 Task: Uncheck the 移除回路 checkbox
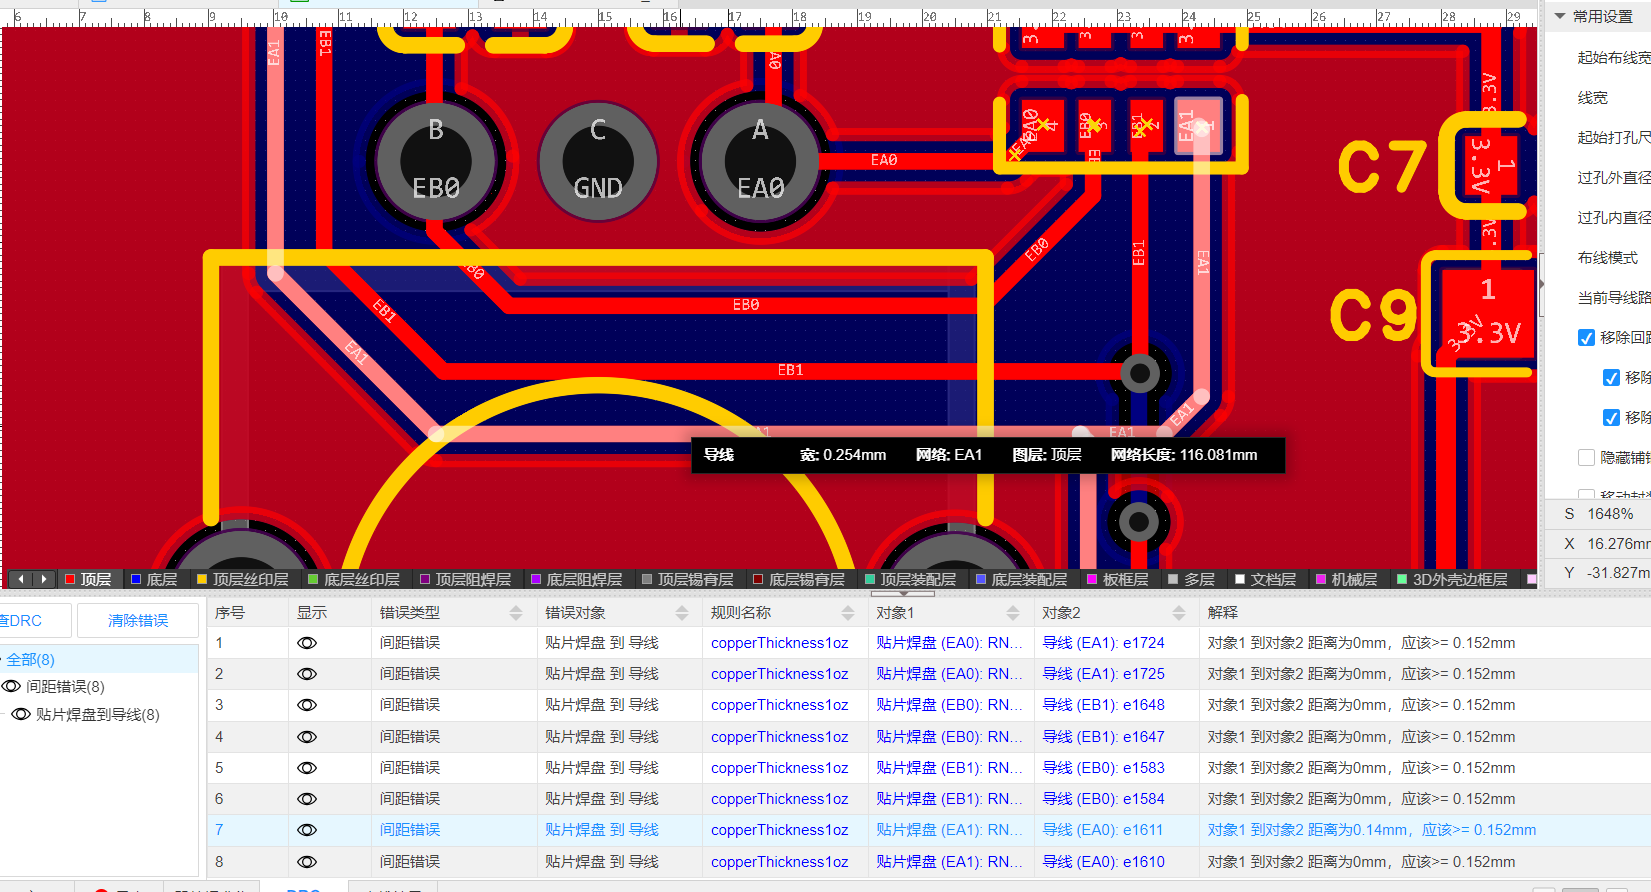(1586, 337)
